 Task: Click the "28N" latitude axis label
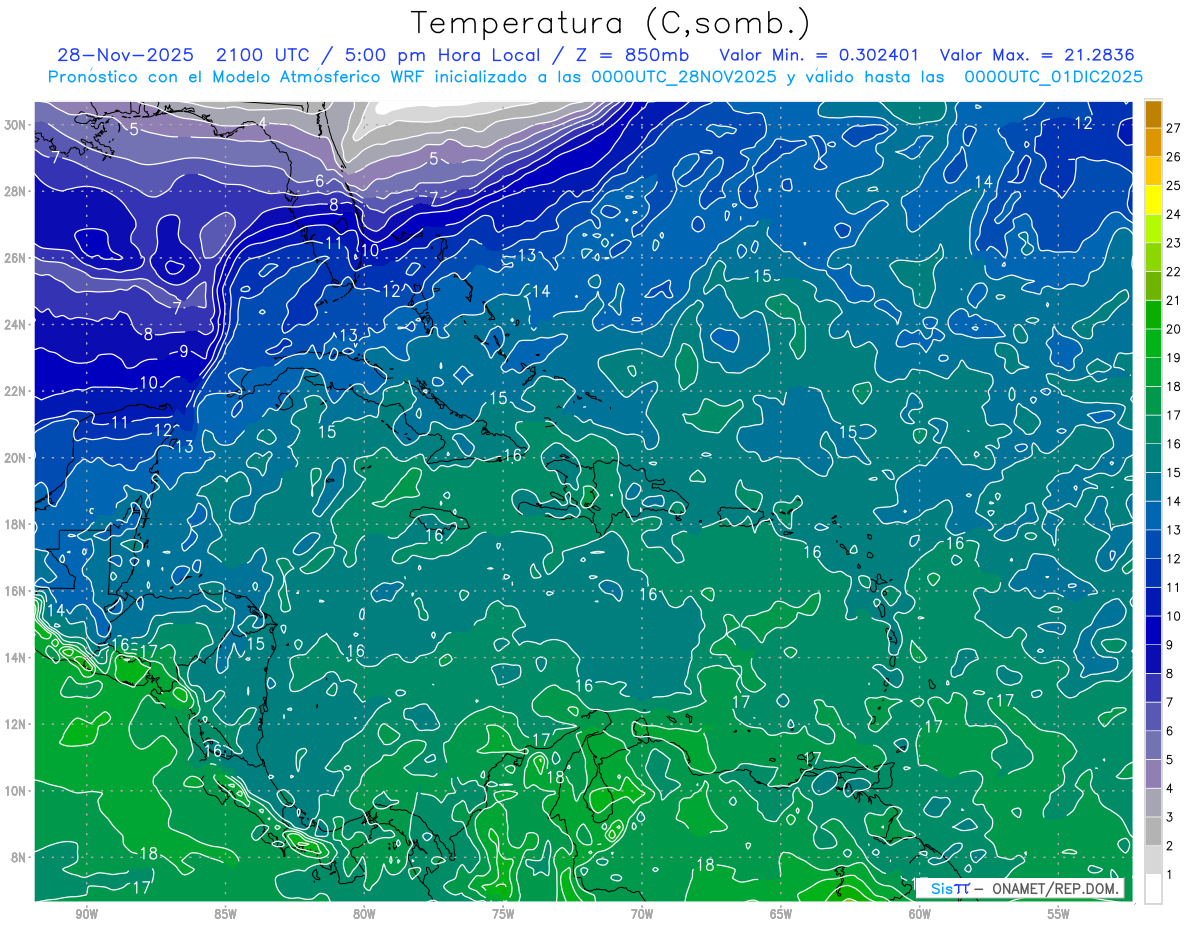coord(16,191)
